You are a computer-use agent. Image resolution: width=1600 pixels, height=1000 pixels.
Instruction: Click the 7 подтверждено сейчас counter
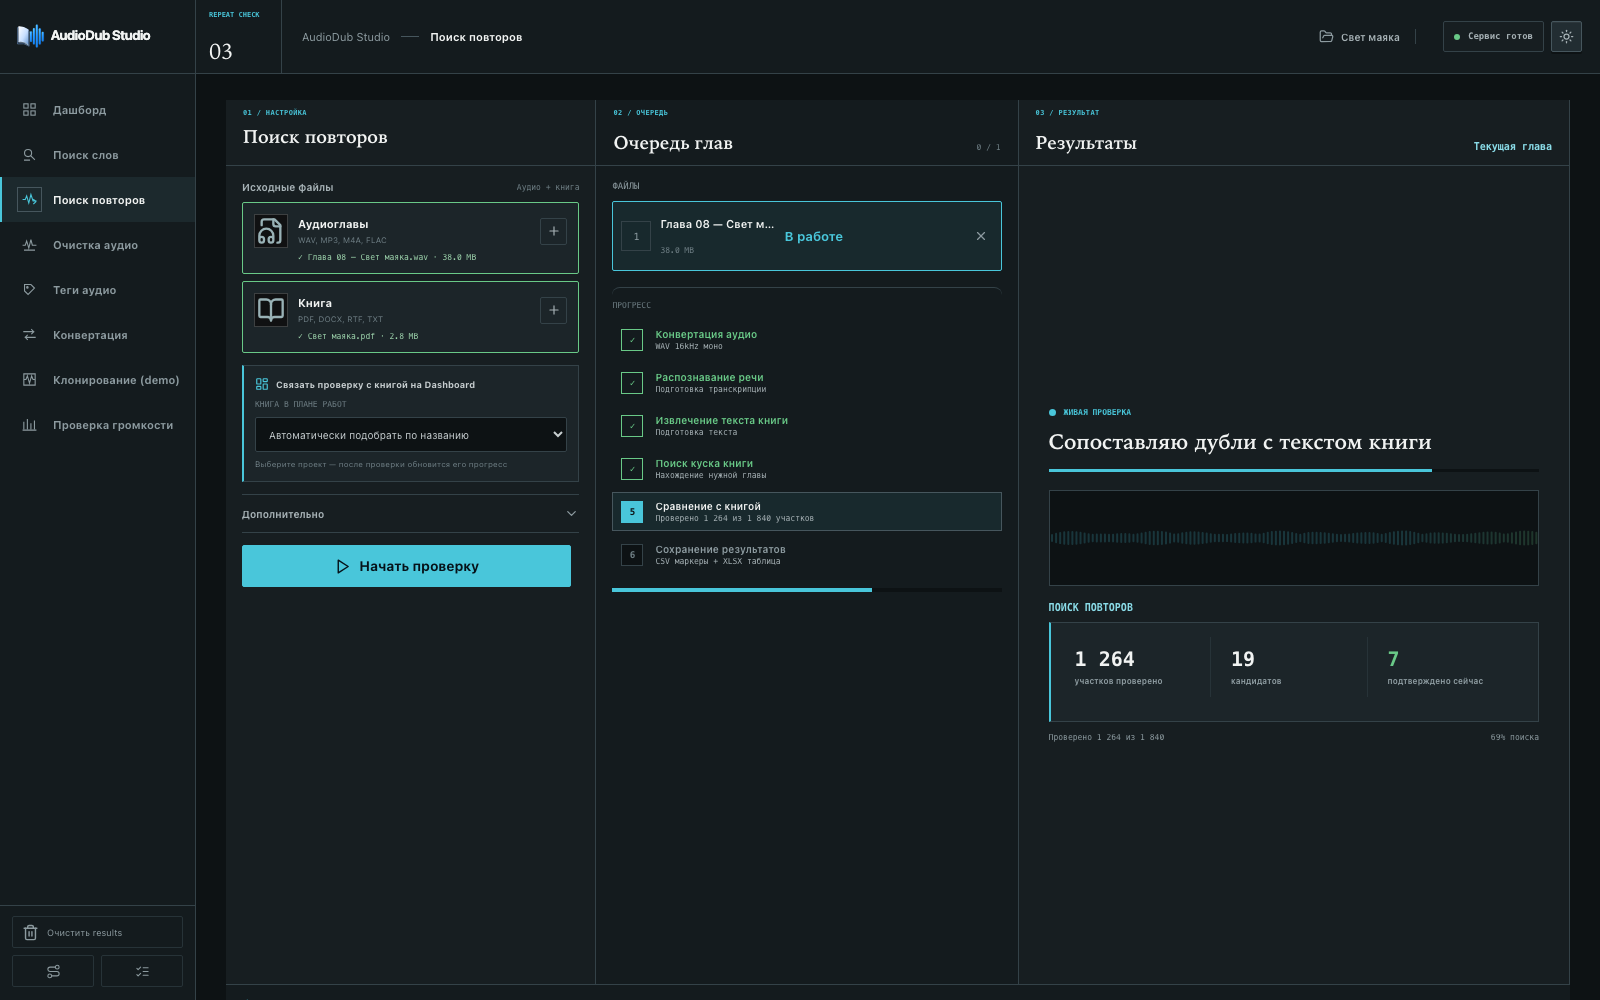pos(1435,668)
